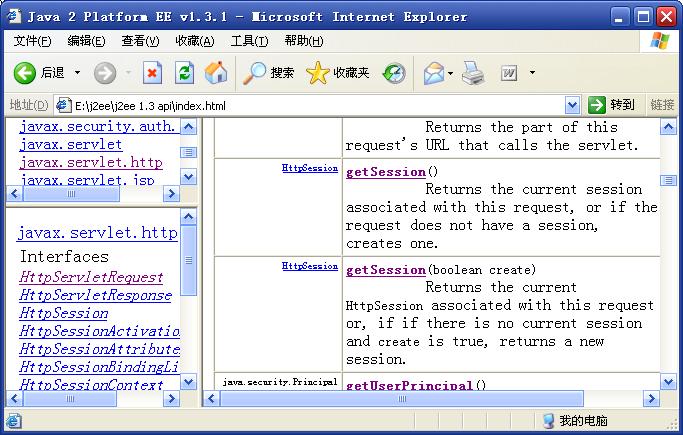This screenshot has height=435, width=683.
Task: Open the Tools (工具) menu
Action: click(249, 41)
